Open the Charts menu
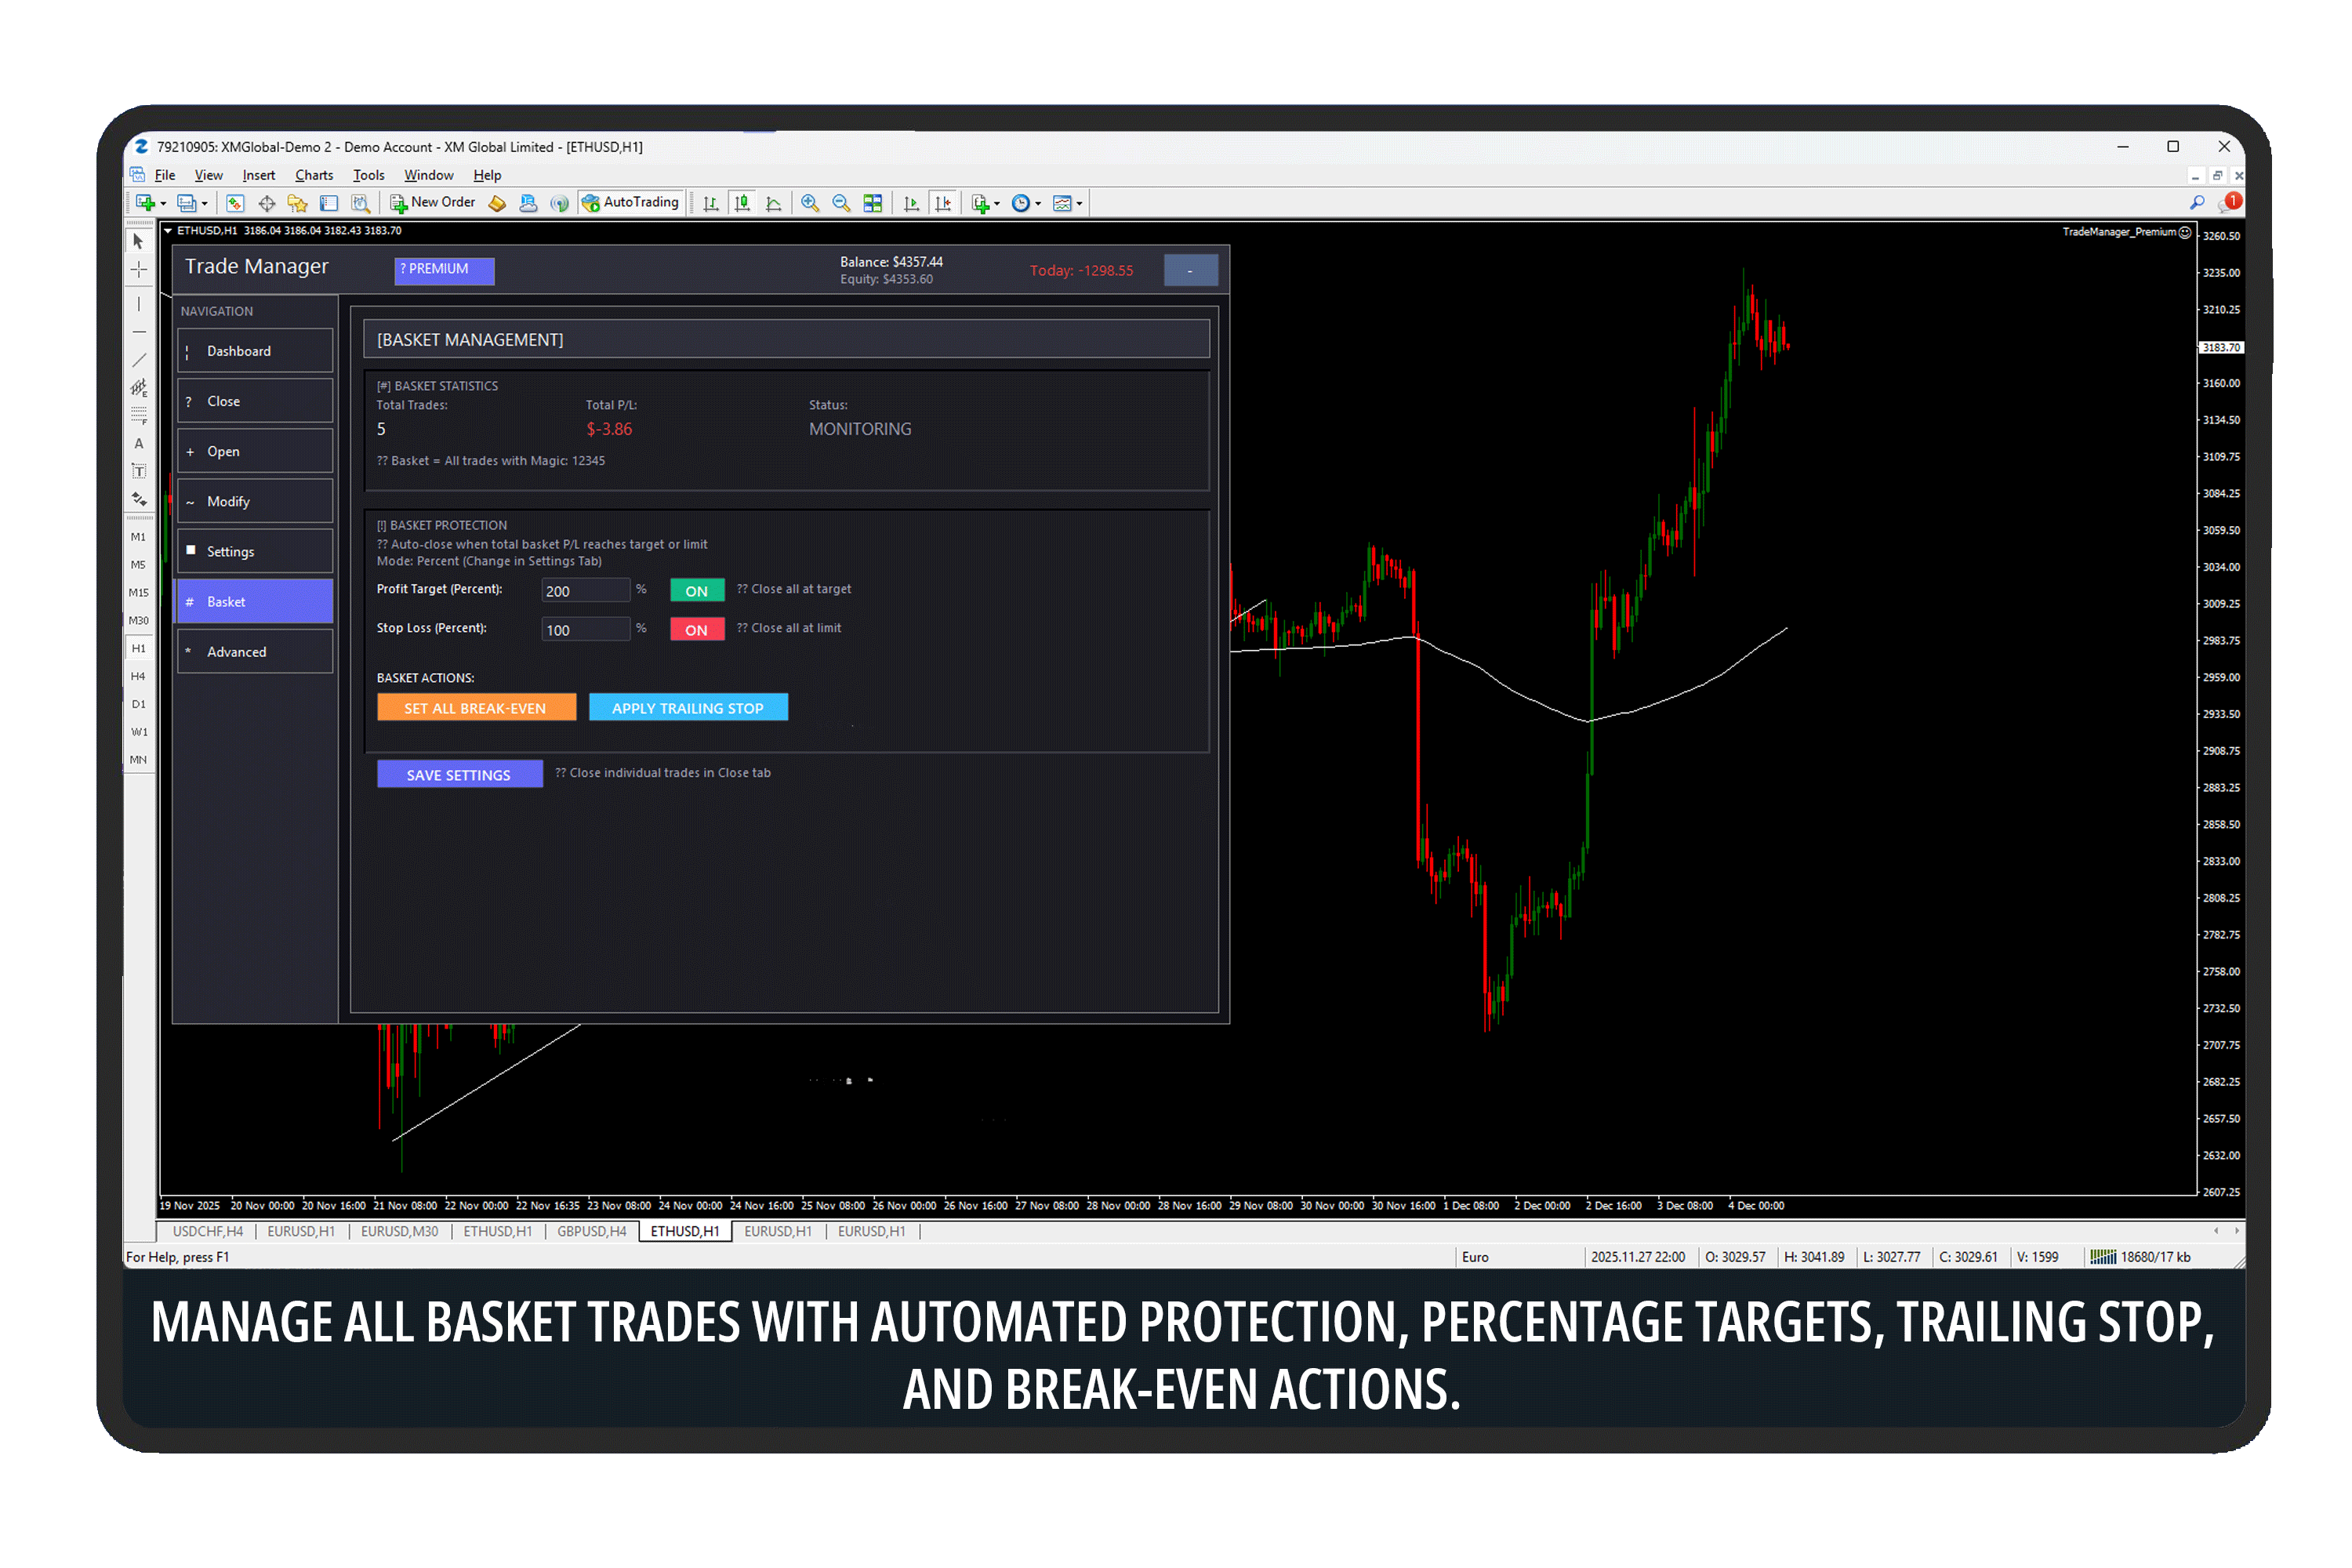This screenshot has width=2352, height=1568. 313,175
